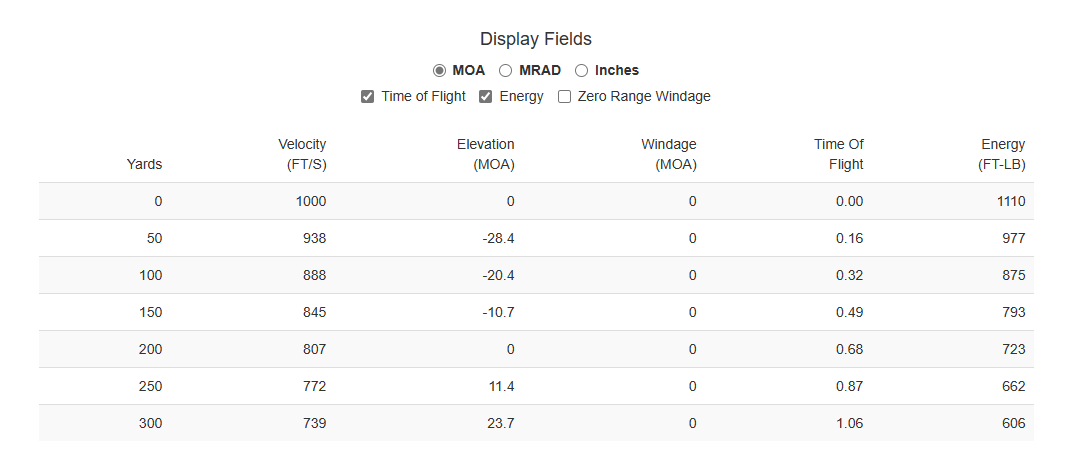
Task: Select the MRAD radio button
Action: pyautogui.click(x=506, y=71)
